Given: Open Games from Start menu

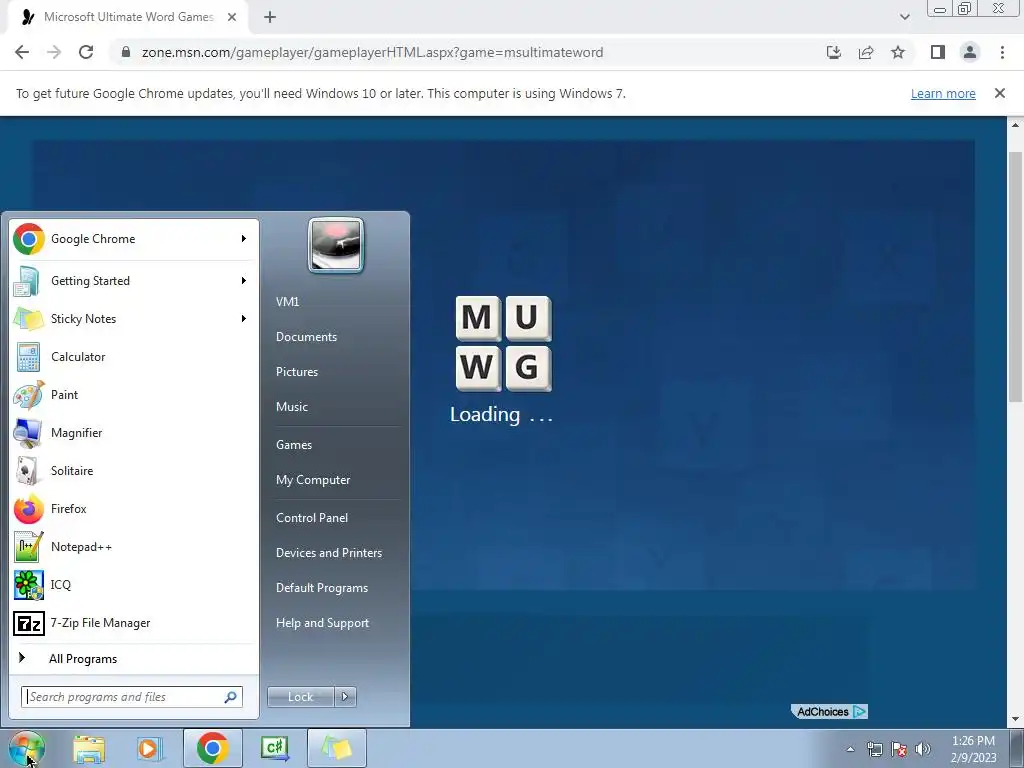Looking at the screenshot, I should 294,445.
